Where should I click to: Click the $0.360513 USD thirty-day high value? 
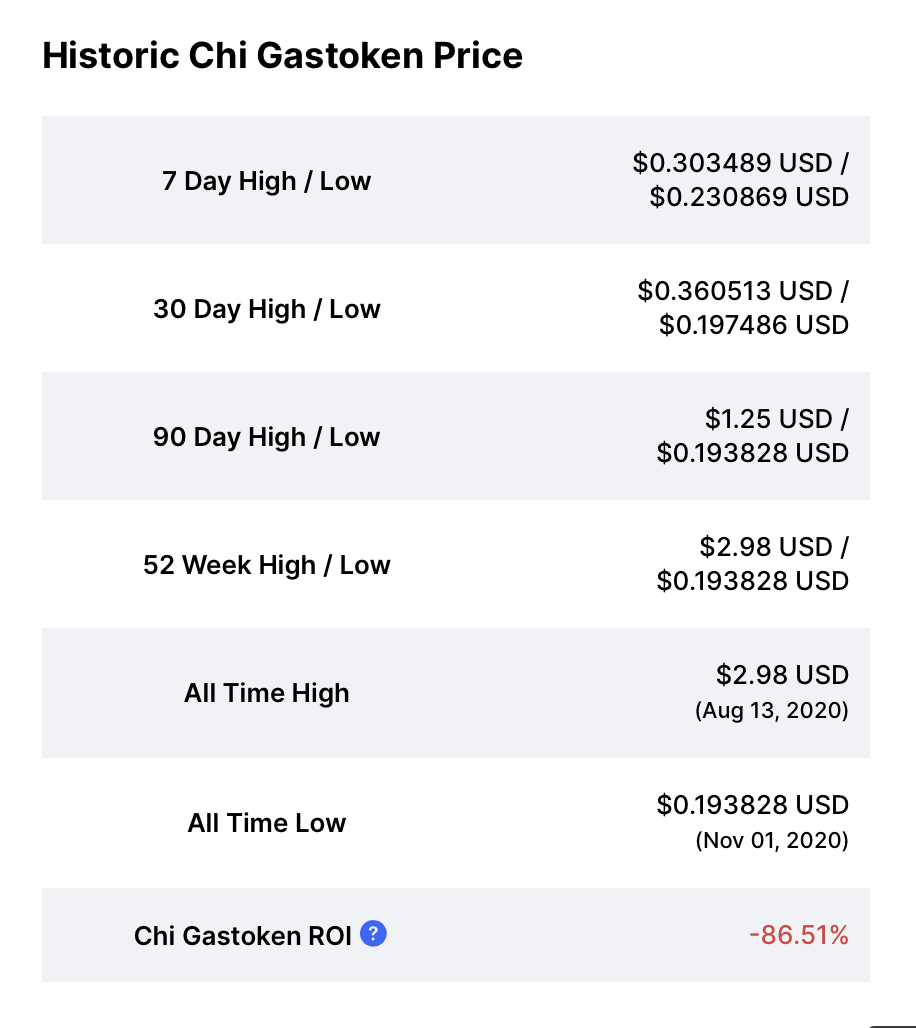pyautogui.click(x=735, y=291)
